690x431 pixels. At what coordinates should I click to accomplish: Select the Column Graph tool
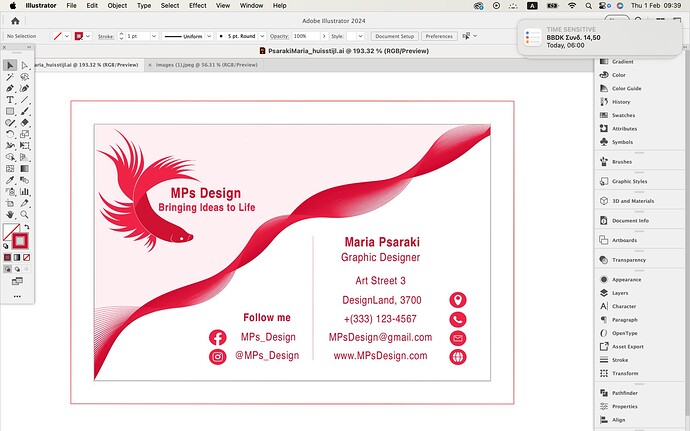click(x=25, y=192)
